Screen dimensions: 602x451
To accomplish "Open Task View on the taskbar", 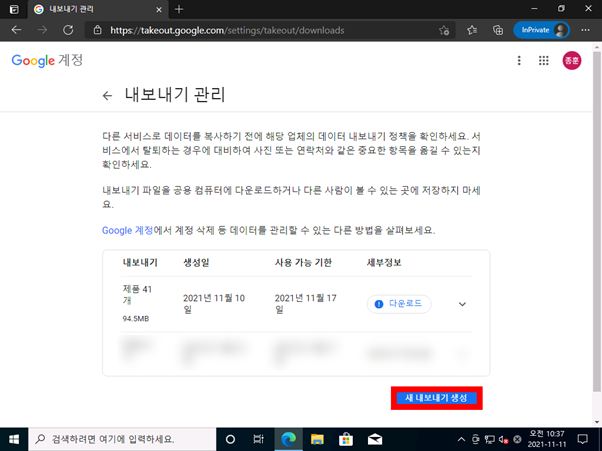I will [x=259, y=439].
